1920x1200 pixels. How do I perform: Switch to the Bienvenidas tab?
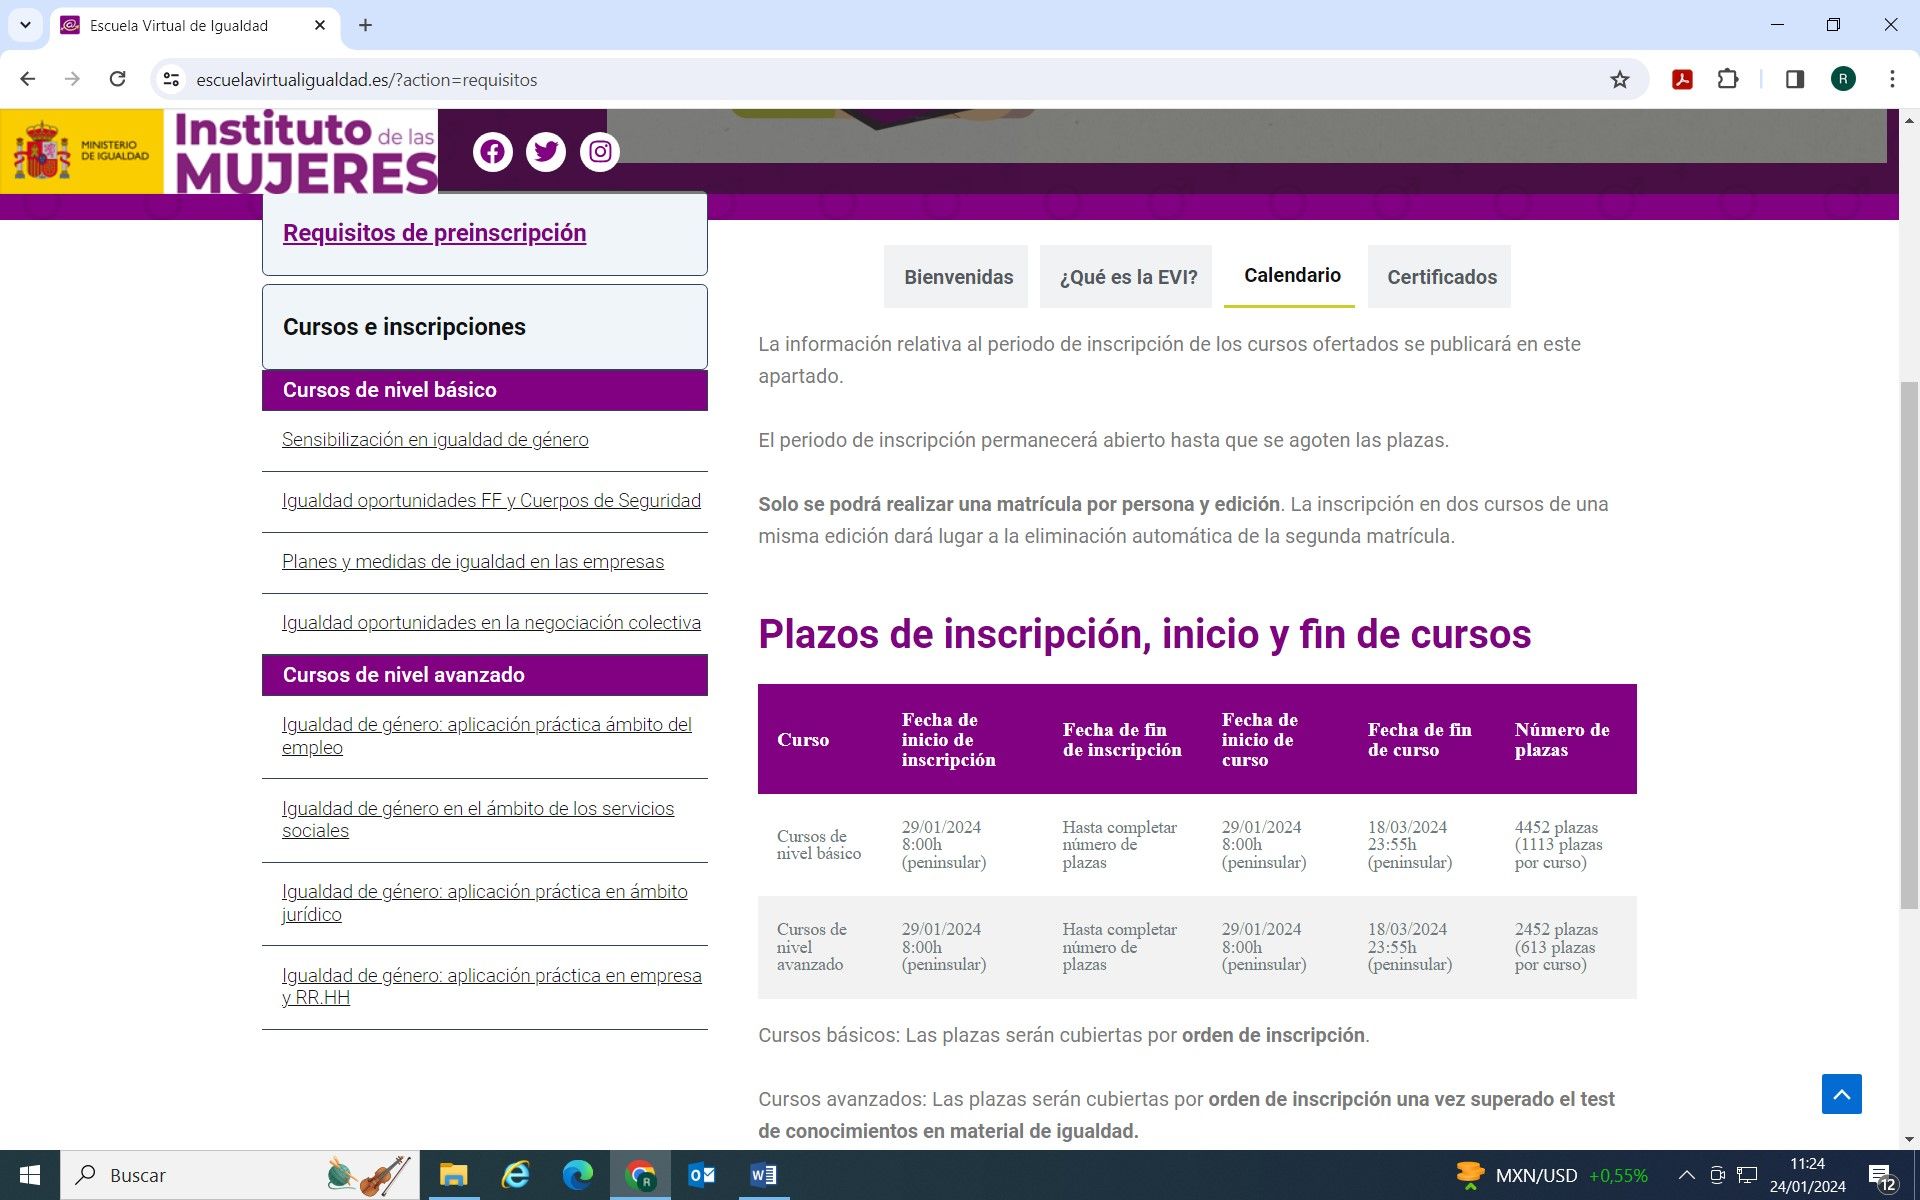point(957,277)
